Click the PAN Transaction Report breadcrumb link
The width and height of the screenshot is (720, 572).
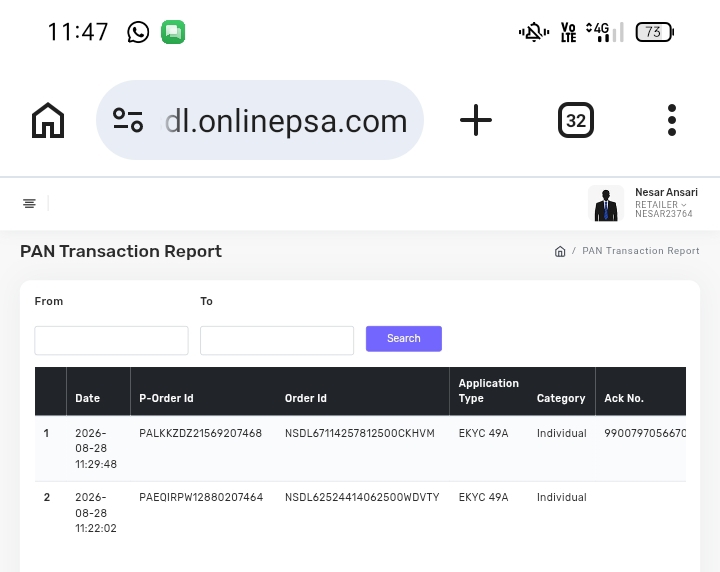tap(641, 251)
